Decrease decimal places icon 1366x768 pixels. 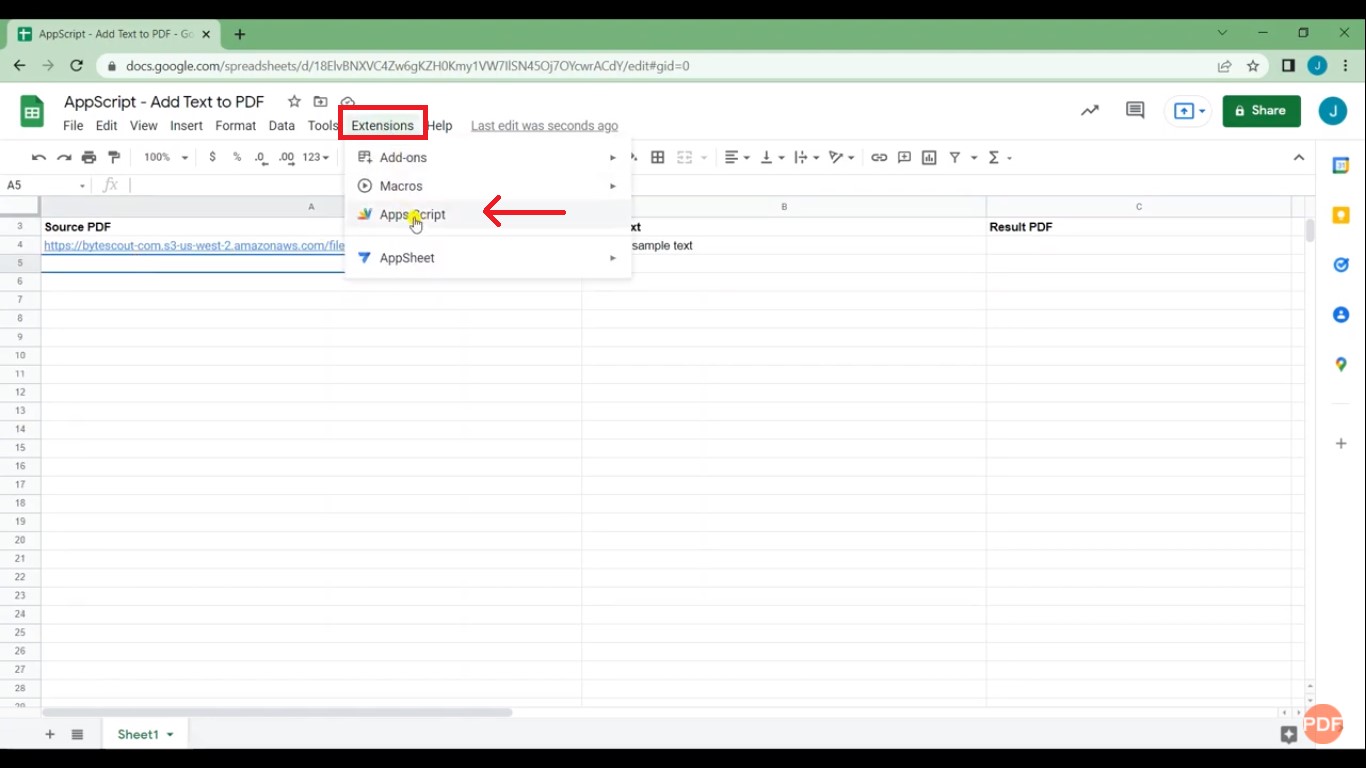(x=261, y=157)
